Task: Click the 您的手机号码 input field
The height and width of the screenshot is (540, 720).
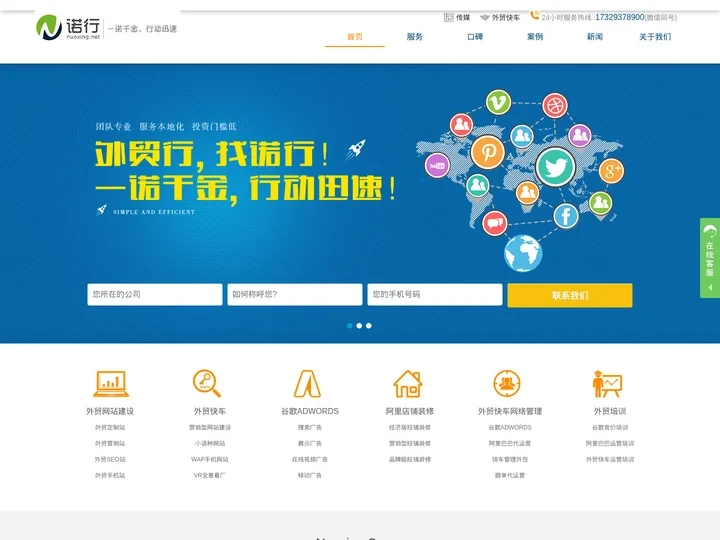Action: pos(435,294)
